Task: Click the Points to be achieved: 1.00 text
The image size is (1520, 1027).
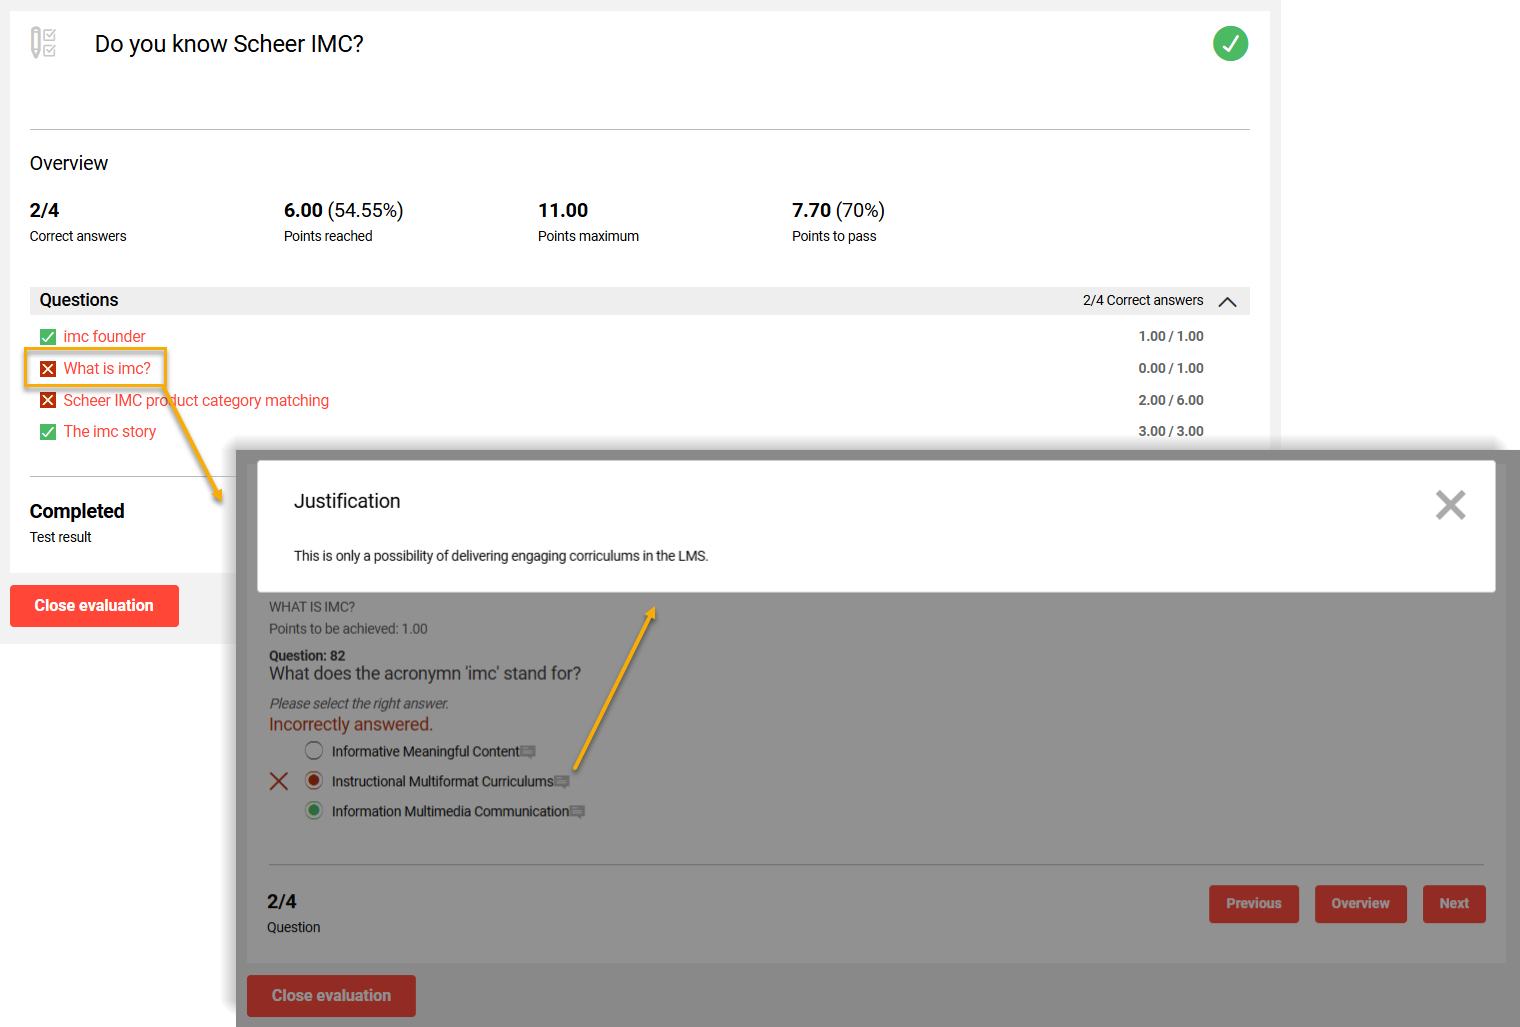Action: pyautogui.click(x=348, y=629)
